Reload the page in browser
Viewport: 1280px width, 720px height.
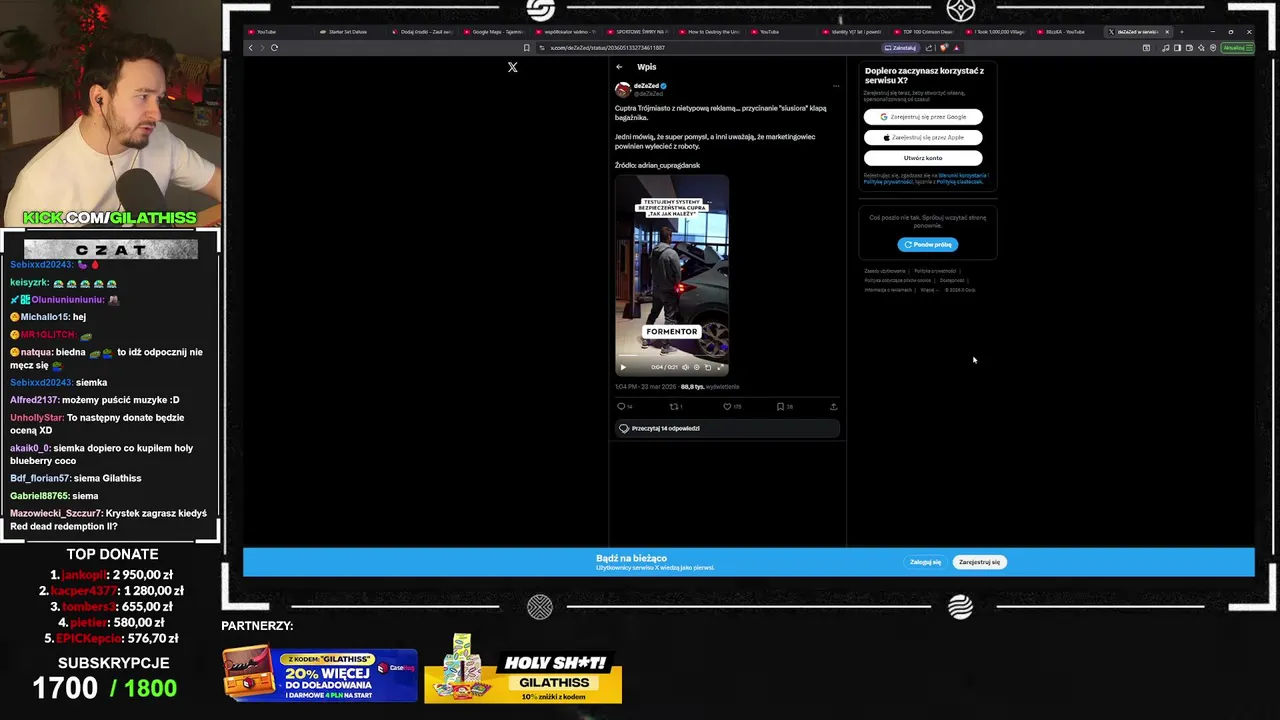coord(274,47)
